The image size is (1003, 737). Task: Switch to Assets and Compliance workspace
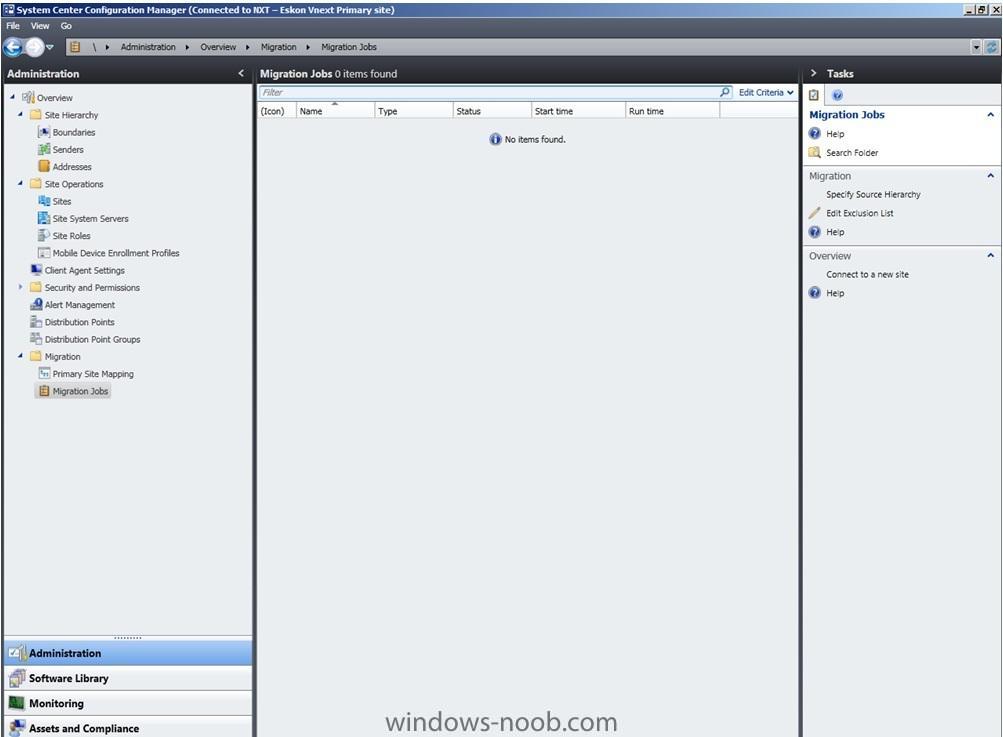tap(128, 727)
